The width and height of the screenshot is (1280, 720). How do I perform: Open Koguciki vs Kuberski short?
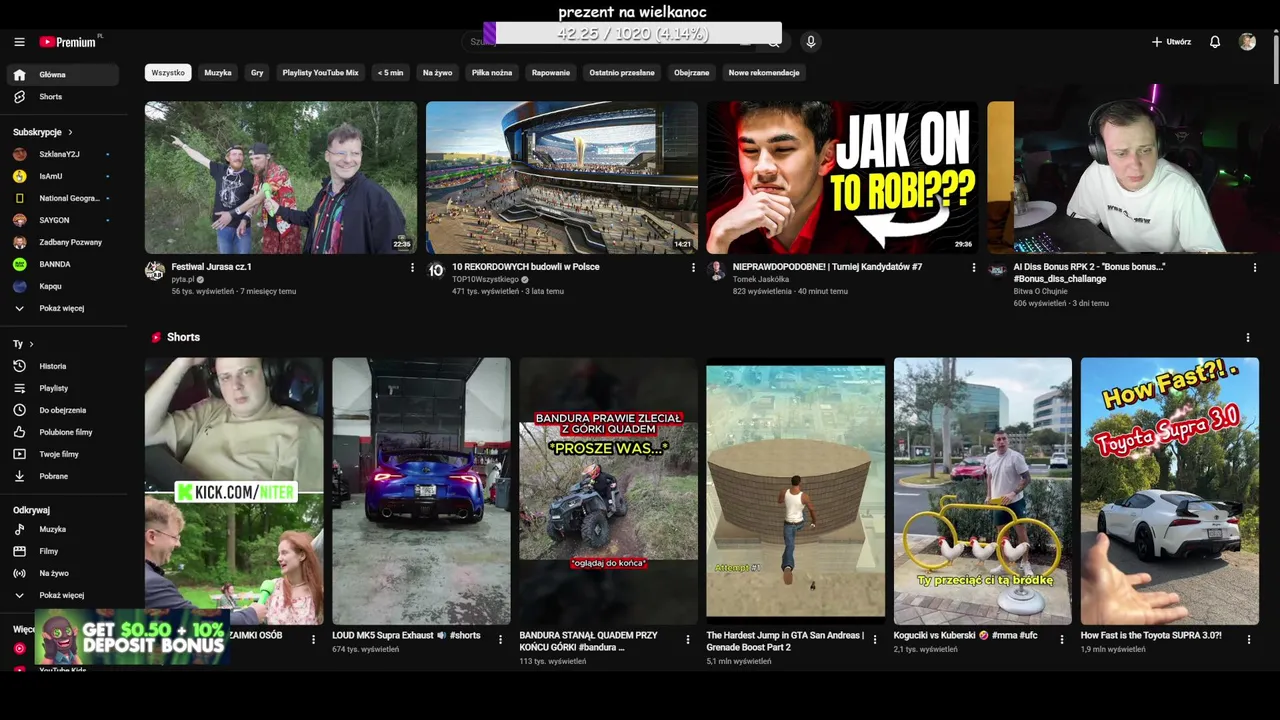(x=983, y=491)
